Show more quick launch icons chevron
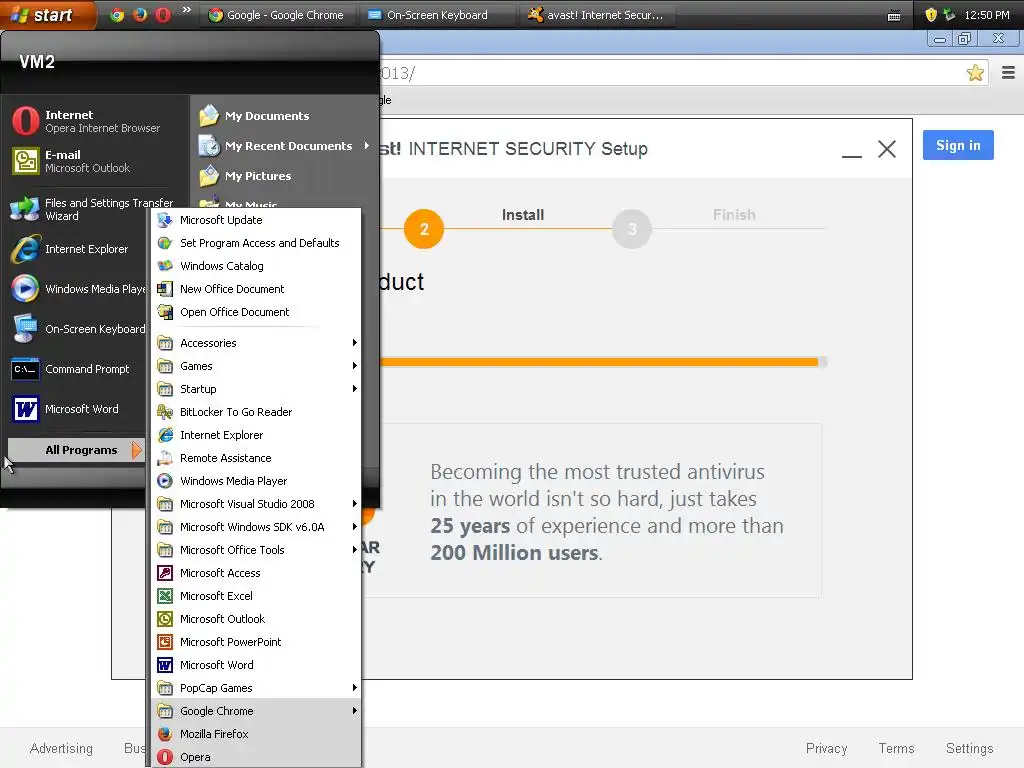Image resolution: width=1024 pixels, height=768 pixels. pos(186,10)
